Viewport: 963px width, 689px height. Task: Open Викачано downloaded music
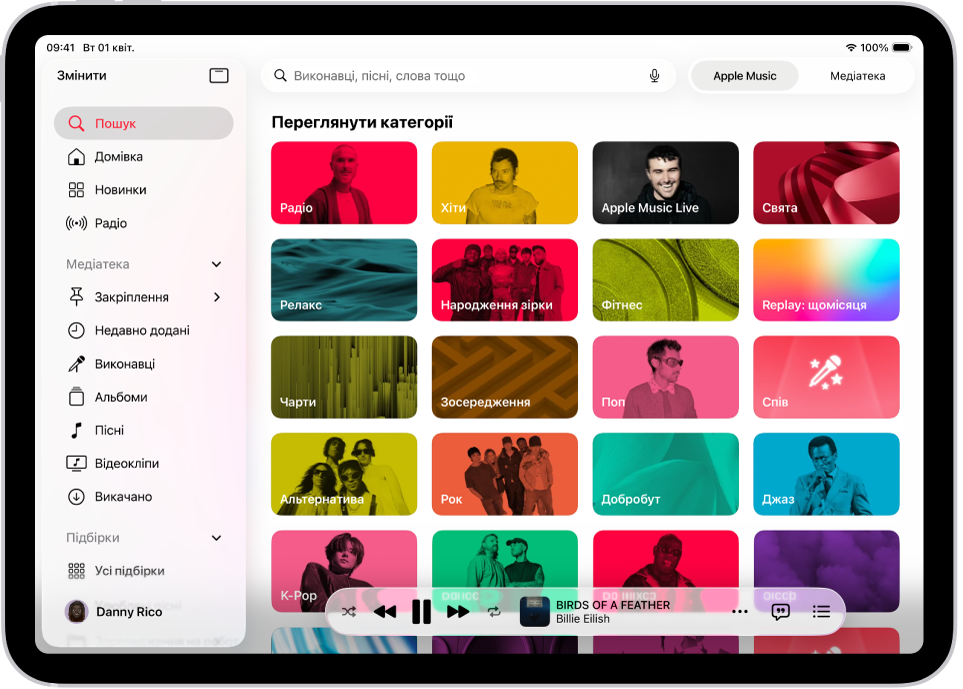point(144,497)
